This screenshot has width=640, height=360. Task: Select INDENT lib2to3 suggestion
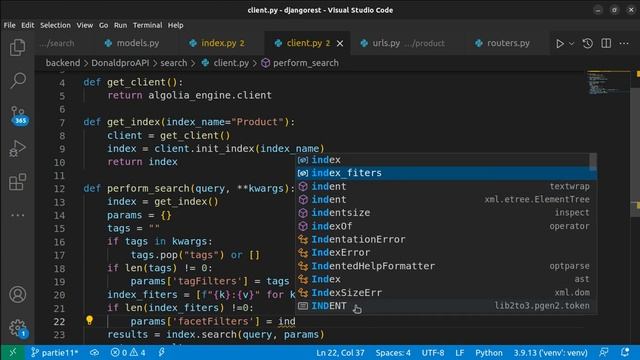[446, 306]
